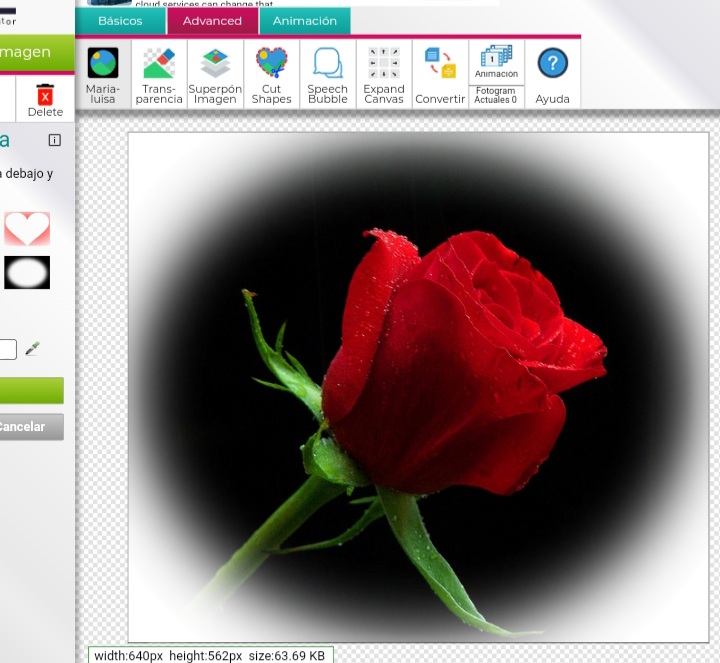
Task: Click the info icon in side panel
Action: tap(54, 140)
